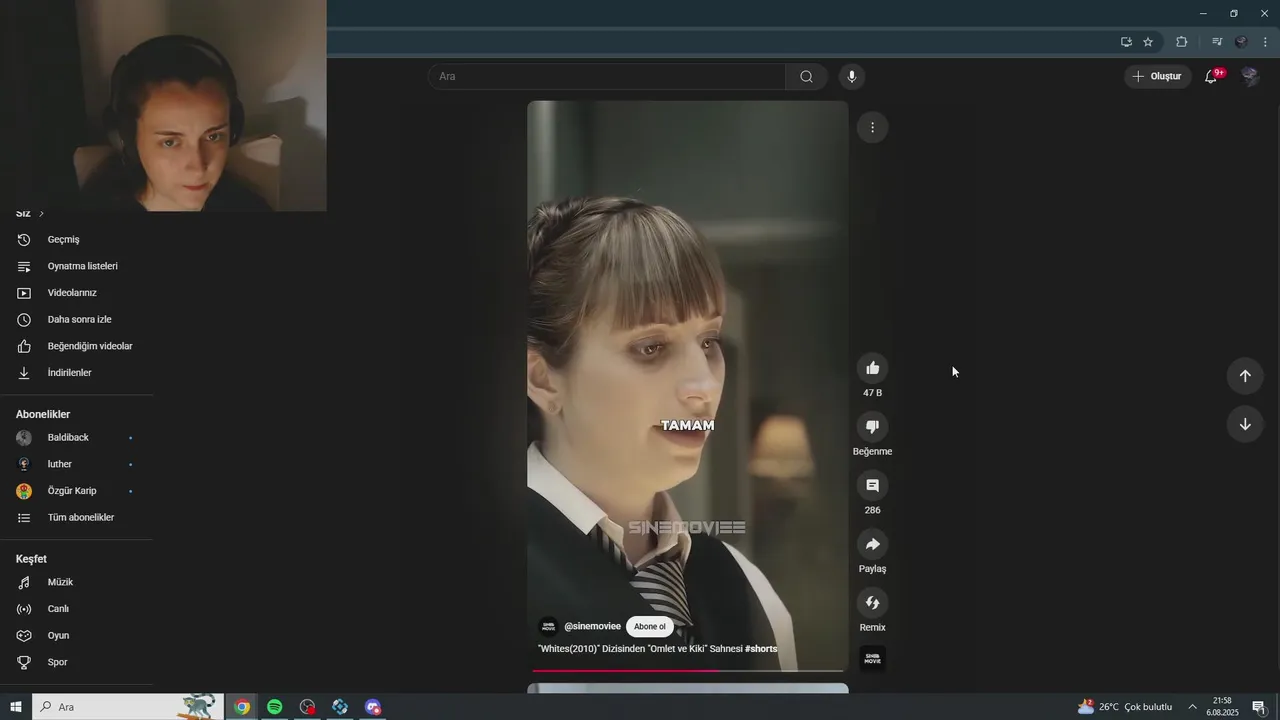Dislike the Short (Beğenme)
This screenshot has height=720, width=1280.
tap(872, 427)
